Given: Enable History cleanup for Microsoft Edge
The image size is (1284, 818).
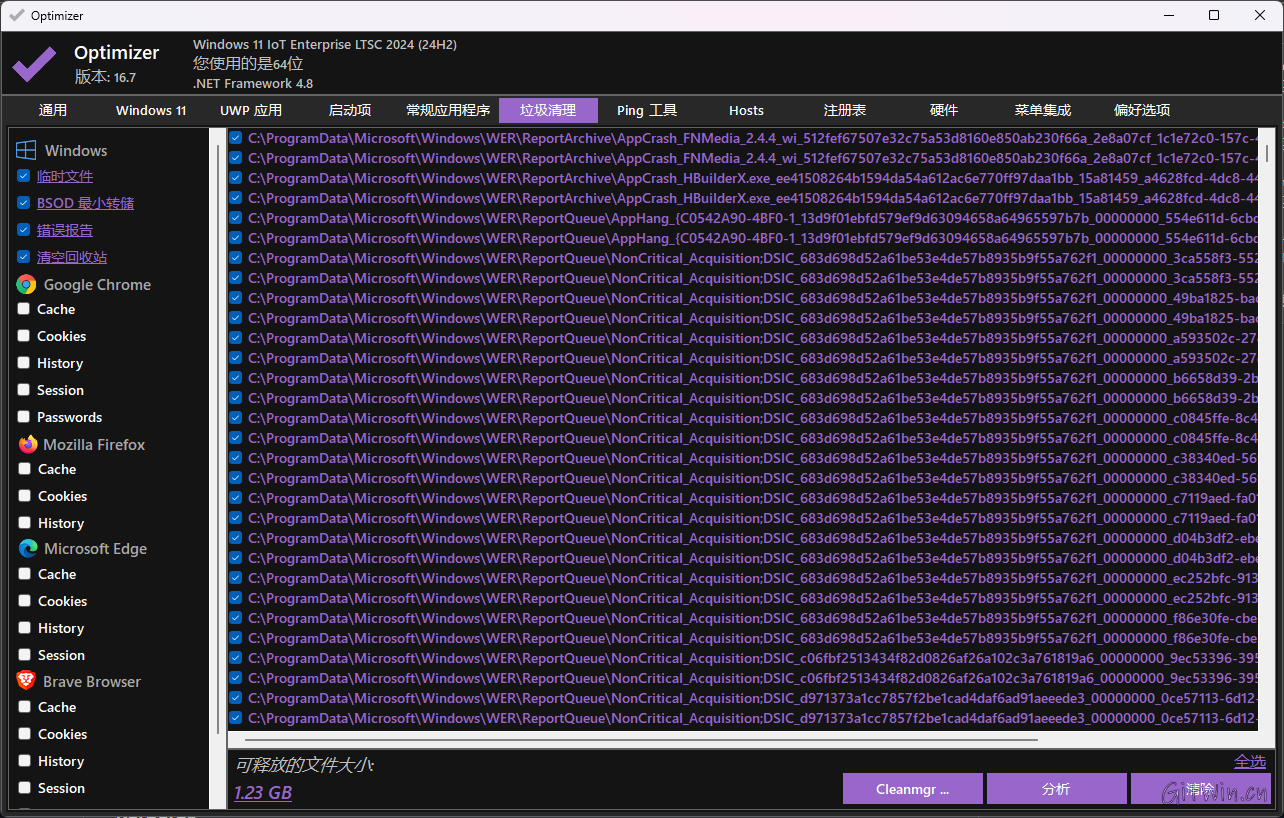Looking at the screenshot, I should click(x=22, y=627).
